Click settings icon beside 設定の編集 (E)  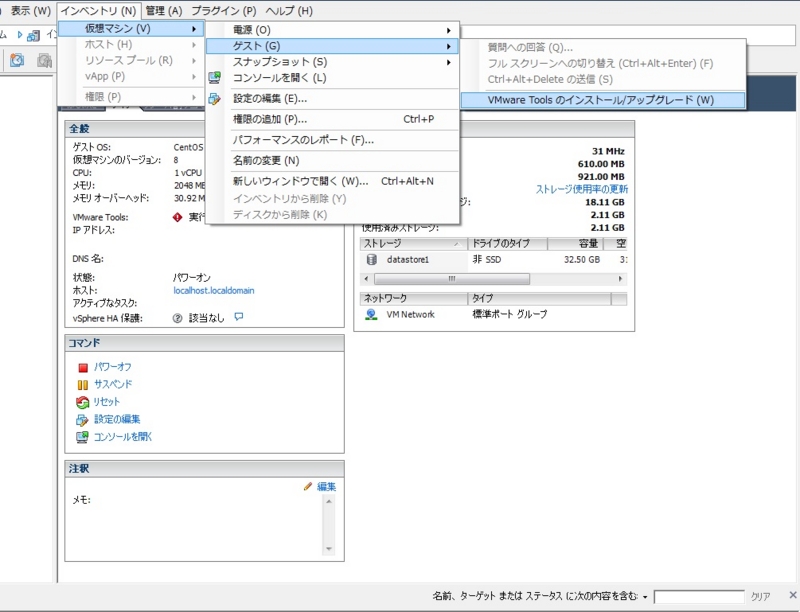(214, 99)
